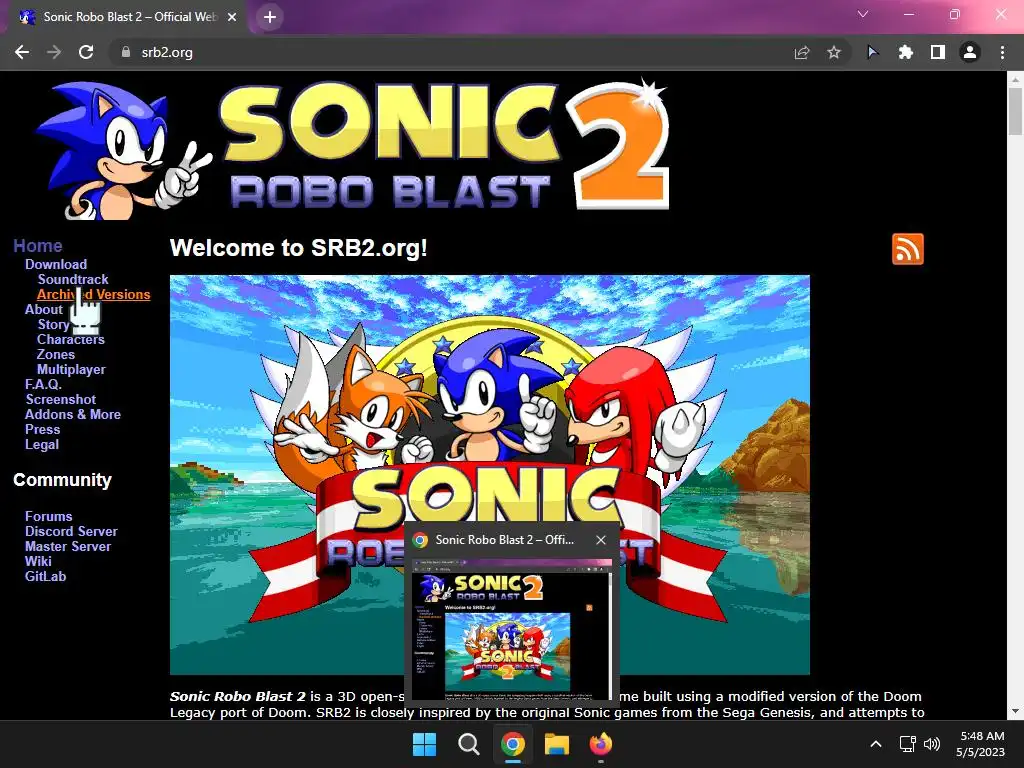The image size is (1024, 768).
Task: Open the Story link
Action: pyautogui.click(x=53, y=325)
